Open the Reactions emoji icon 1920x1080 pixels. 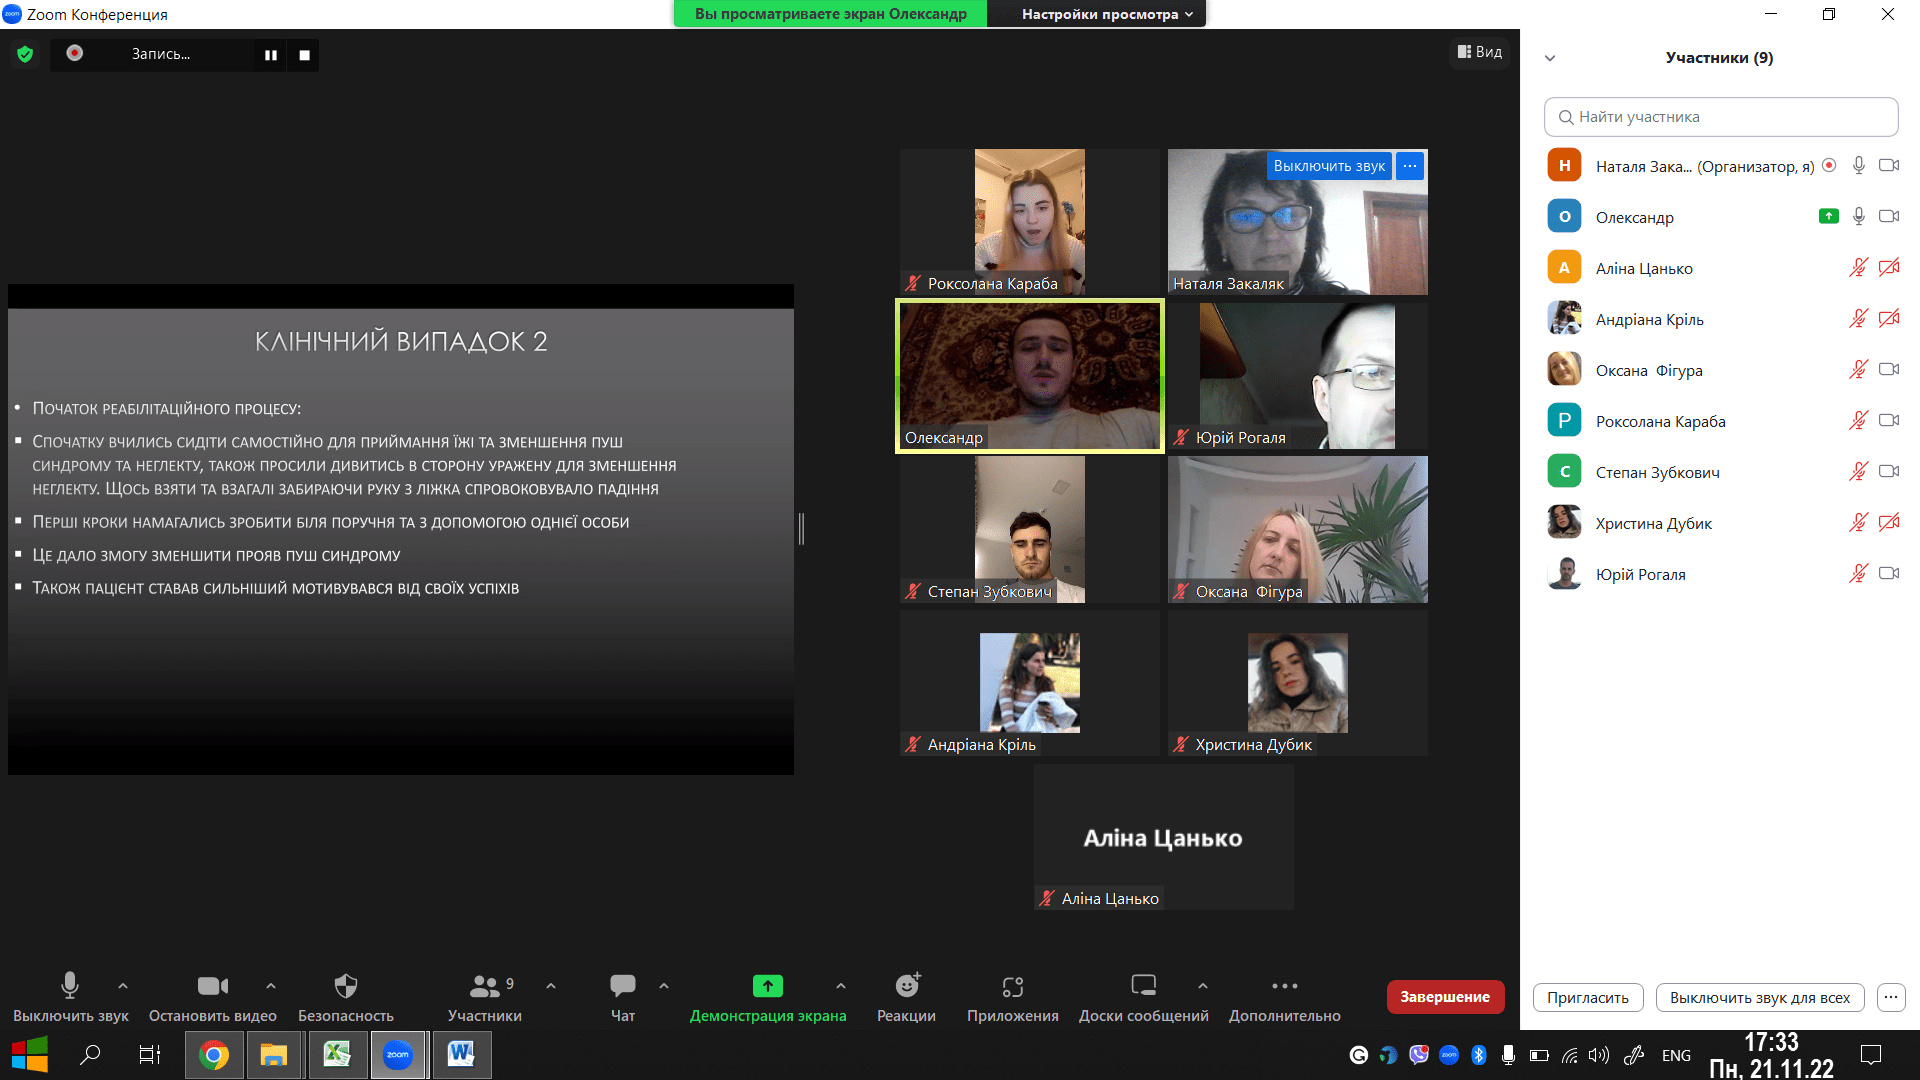pos(906,986)
